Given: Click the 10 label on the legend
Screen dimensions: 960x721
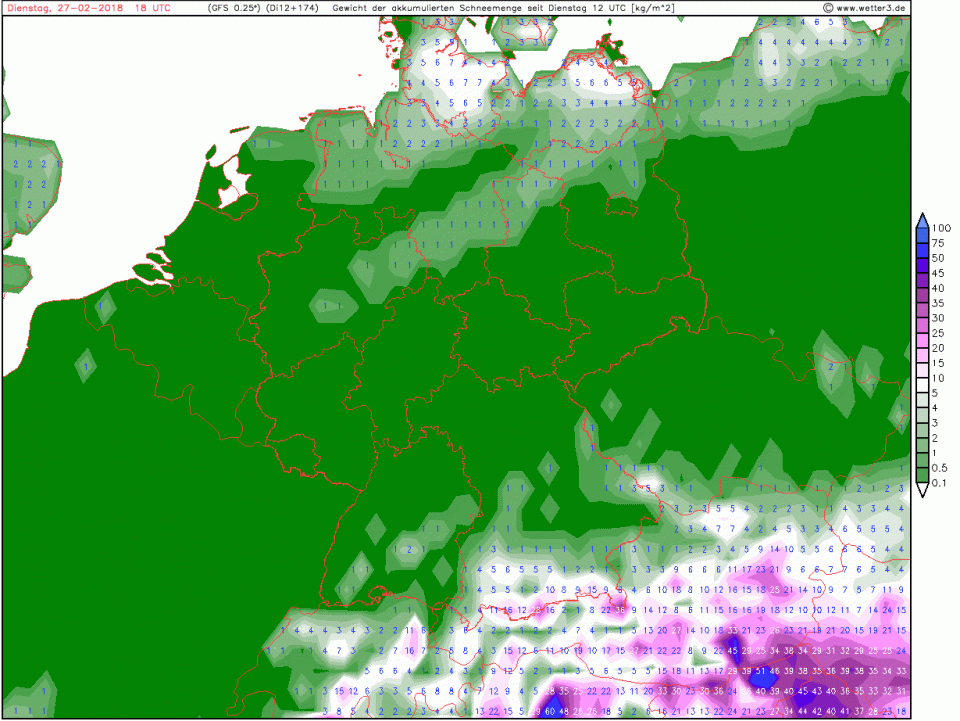Looking at the screenshot, I should click(x=939, y=378).
